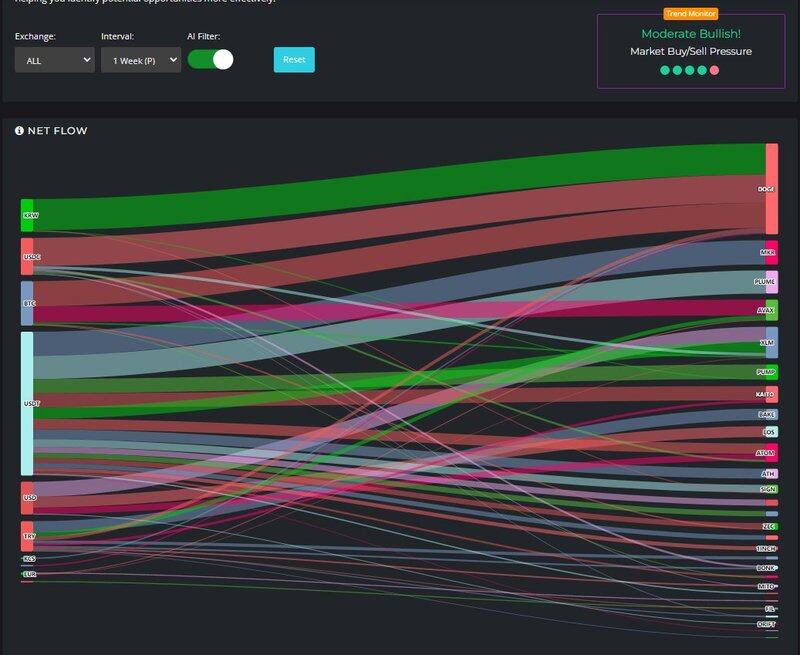Select the AVAX destination node
800x655 pixels.
coord(772,310)
